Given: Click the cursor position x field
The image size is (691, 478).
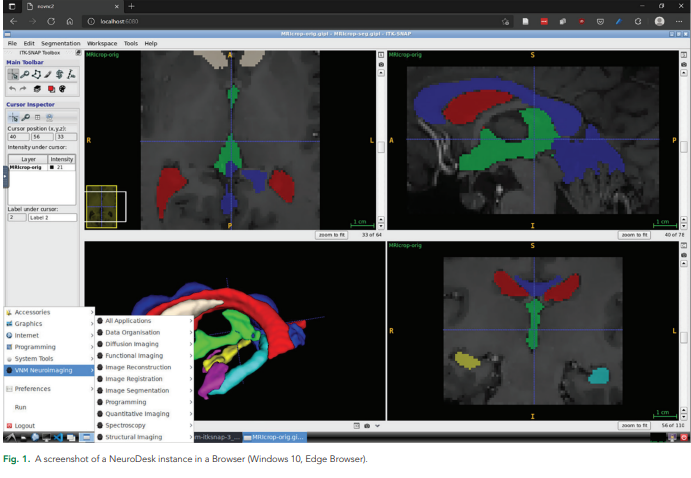Looking at the screenshot, I should coord(17,136).
